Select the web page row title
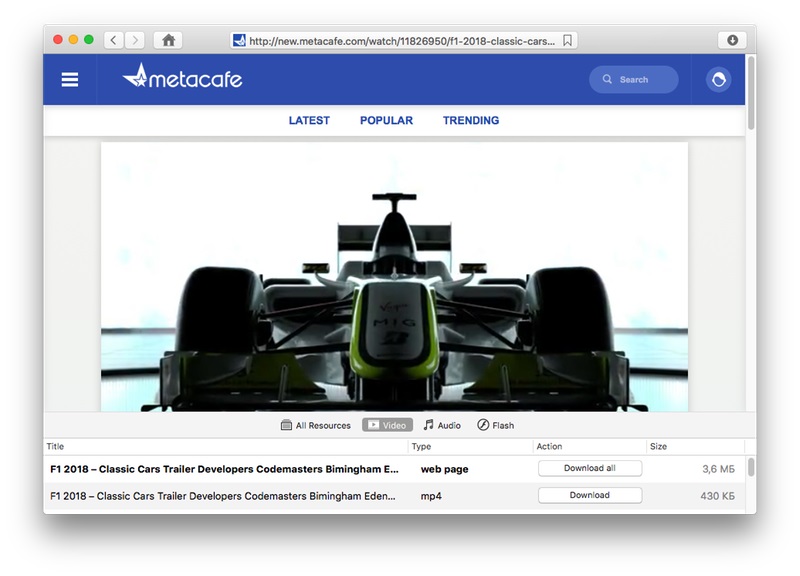Screen dimensions: 800x576 pos(224,469)
